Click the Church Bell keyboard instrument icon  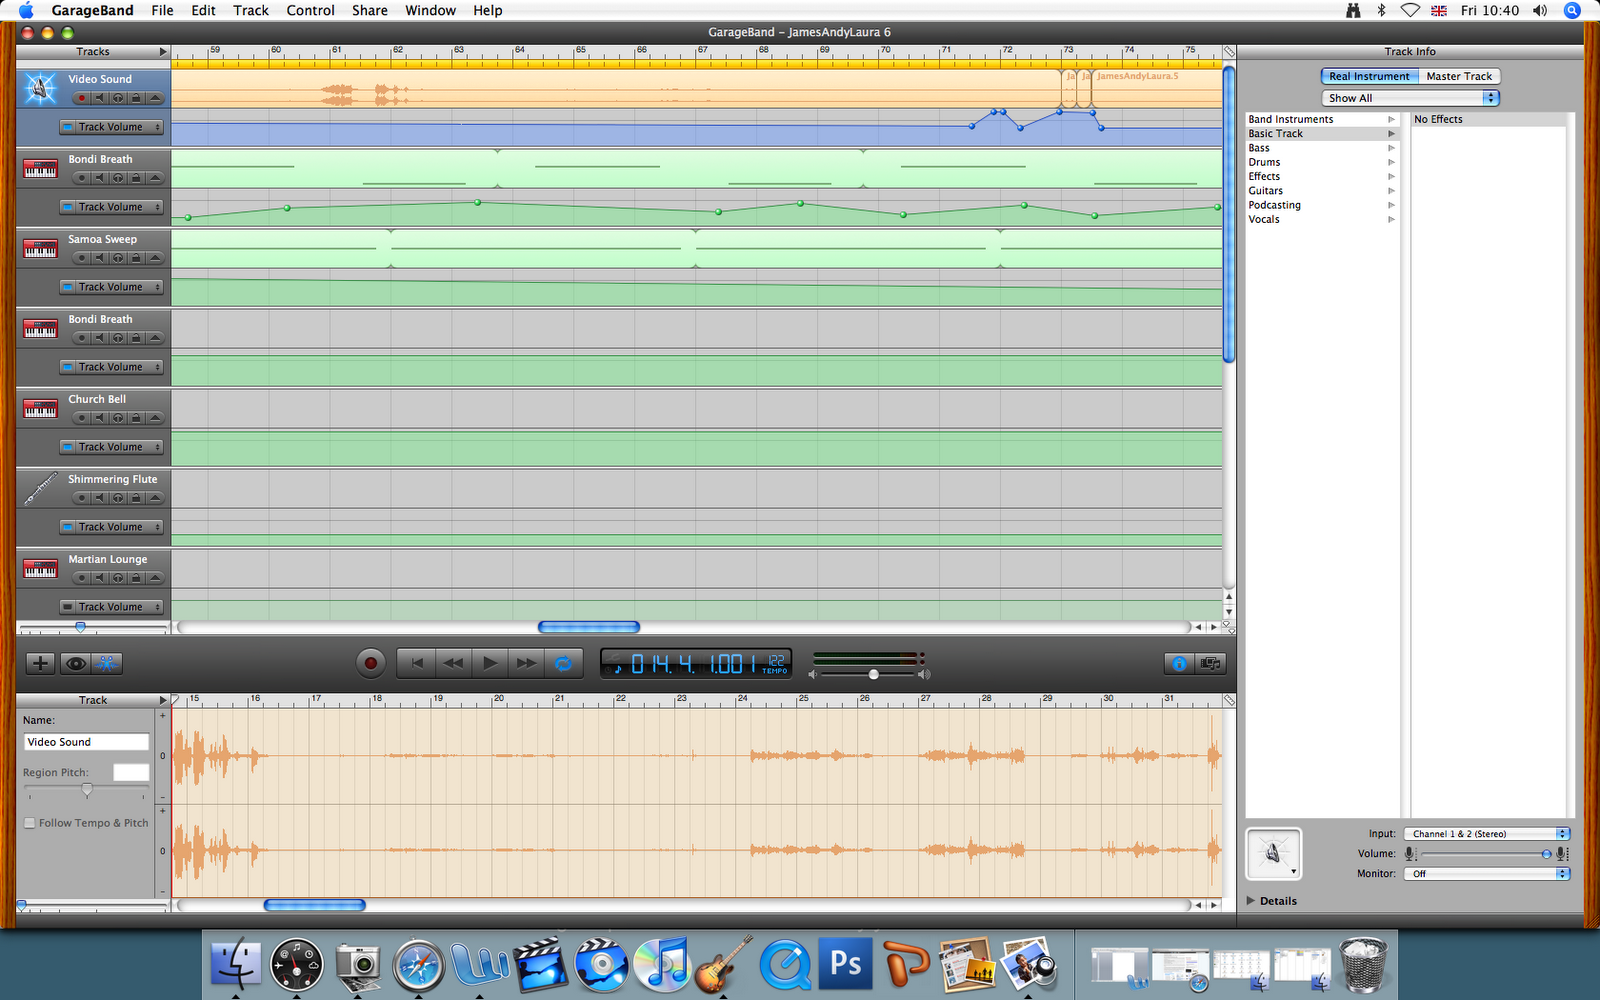40,409
